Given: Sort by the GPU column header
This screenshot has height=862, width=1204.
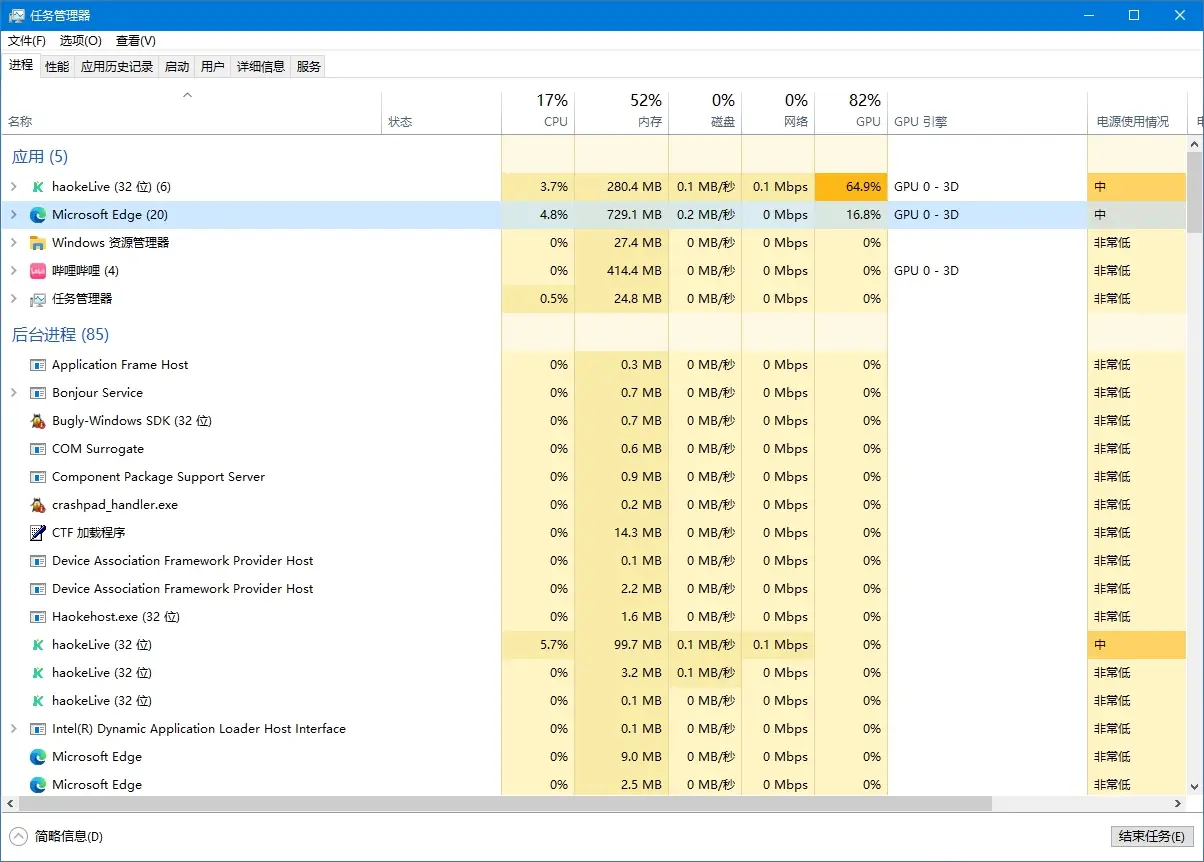Looking at the screenshot, I should pyautogui.click(x=851, y=112).
